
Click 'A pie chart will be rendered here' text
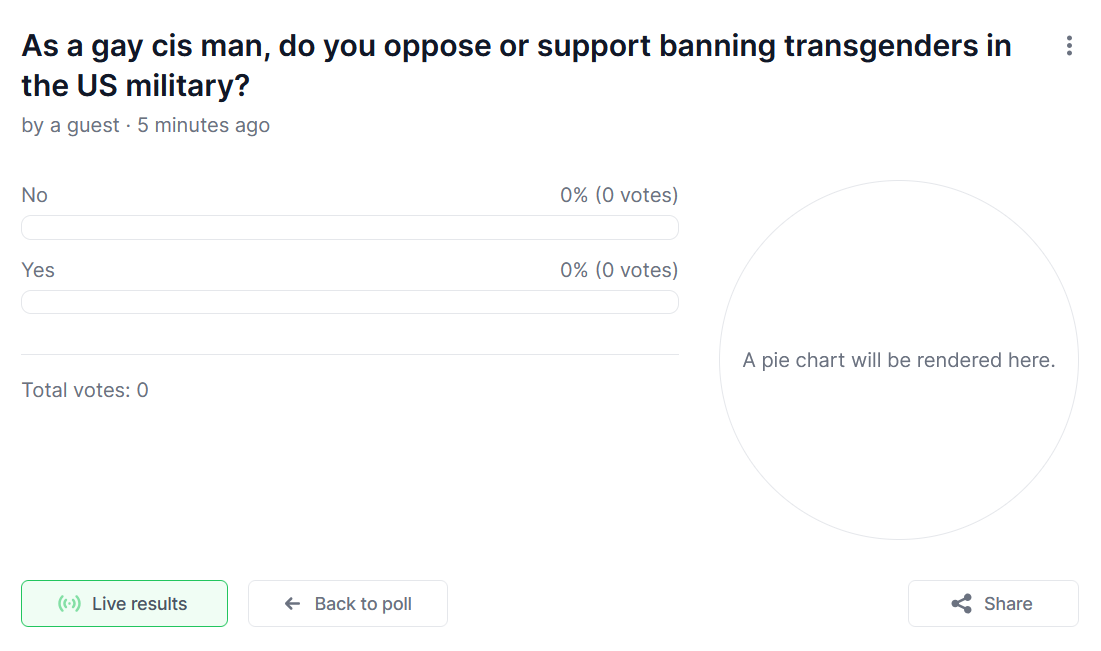pyautogui.click(x=898, y=360)
